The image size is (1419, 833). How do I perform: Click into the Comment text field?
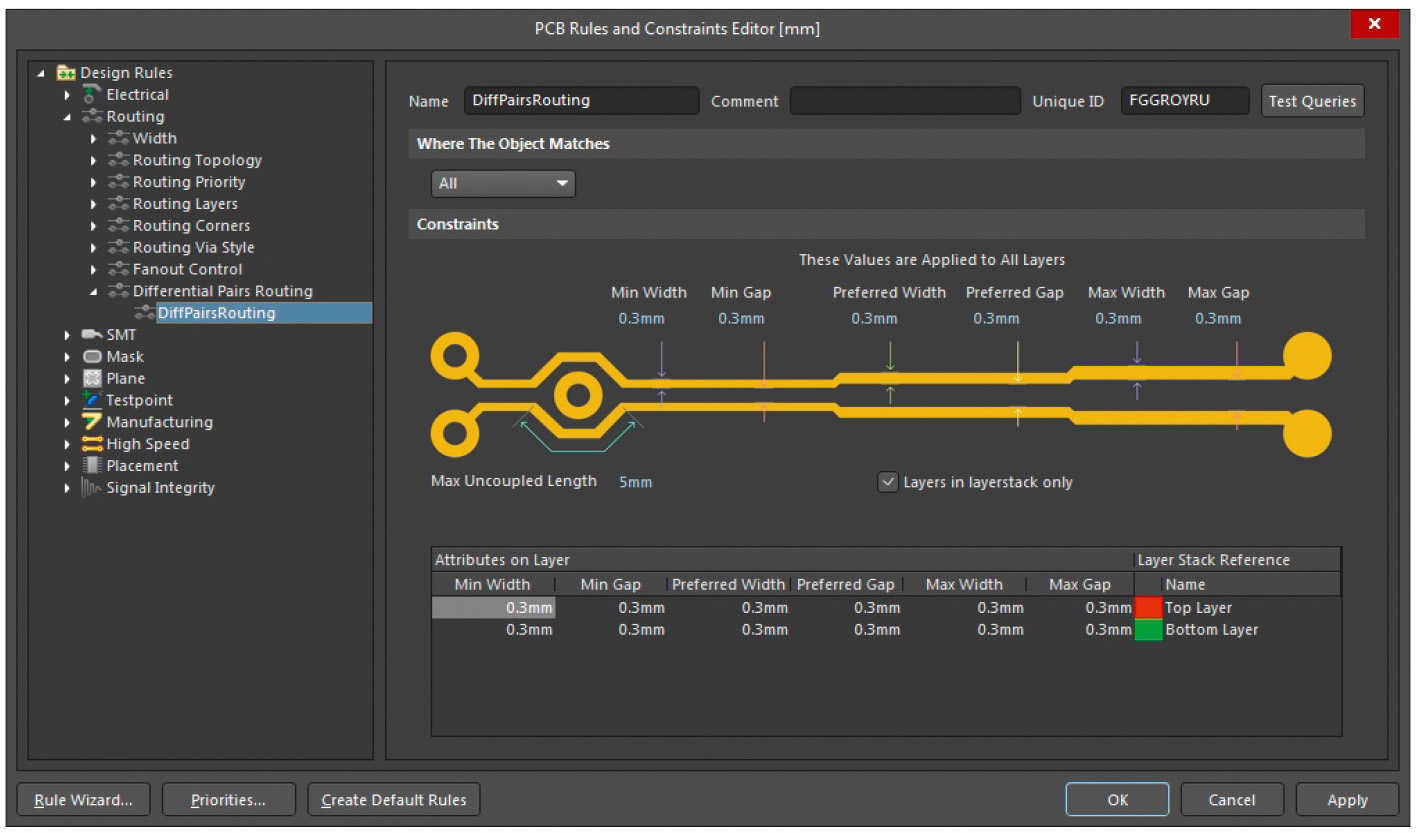(x=904, y=101)
